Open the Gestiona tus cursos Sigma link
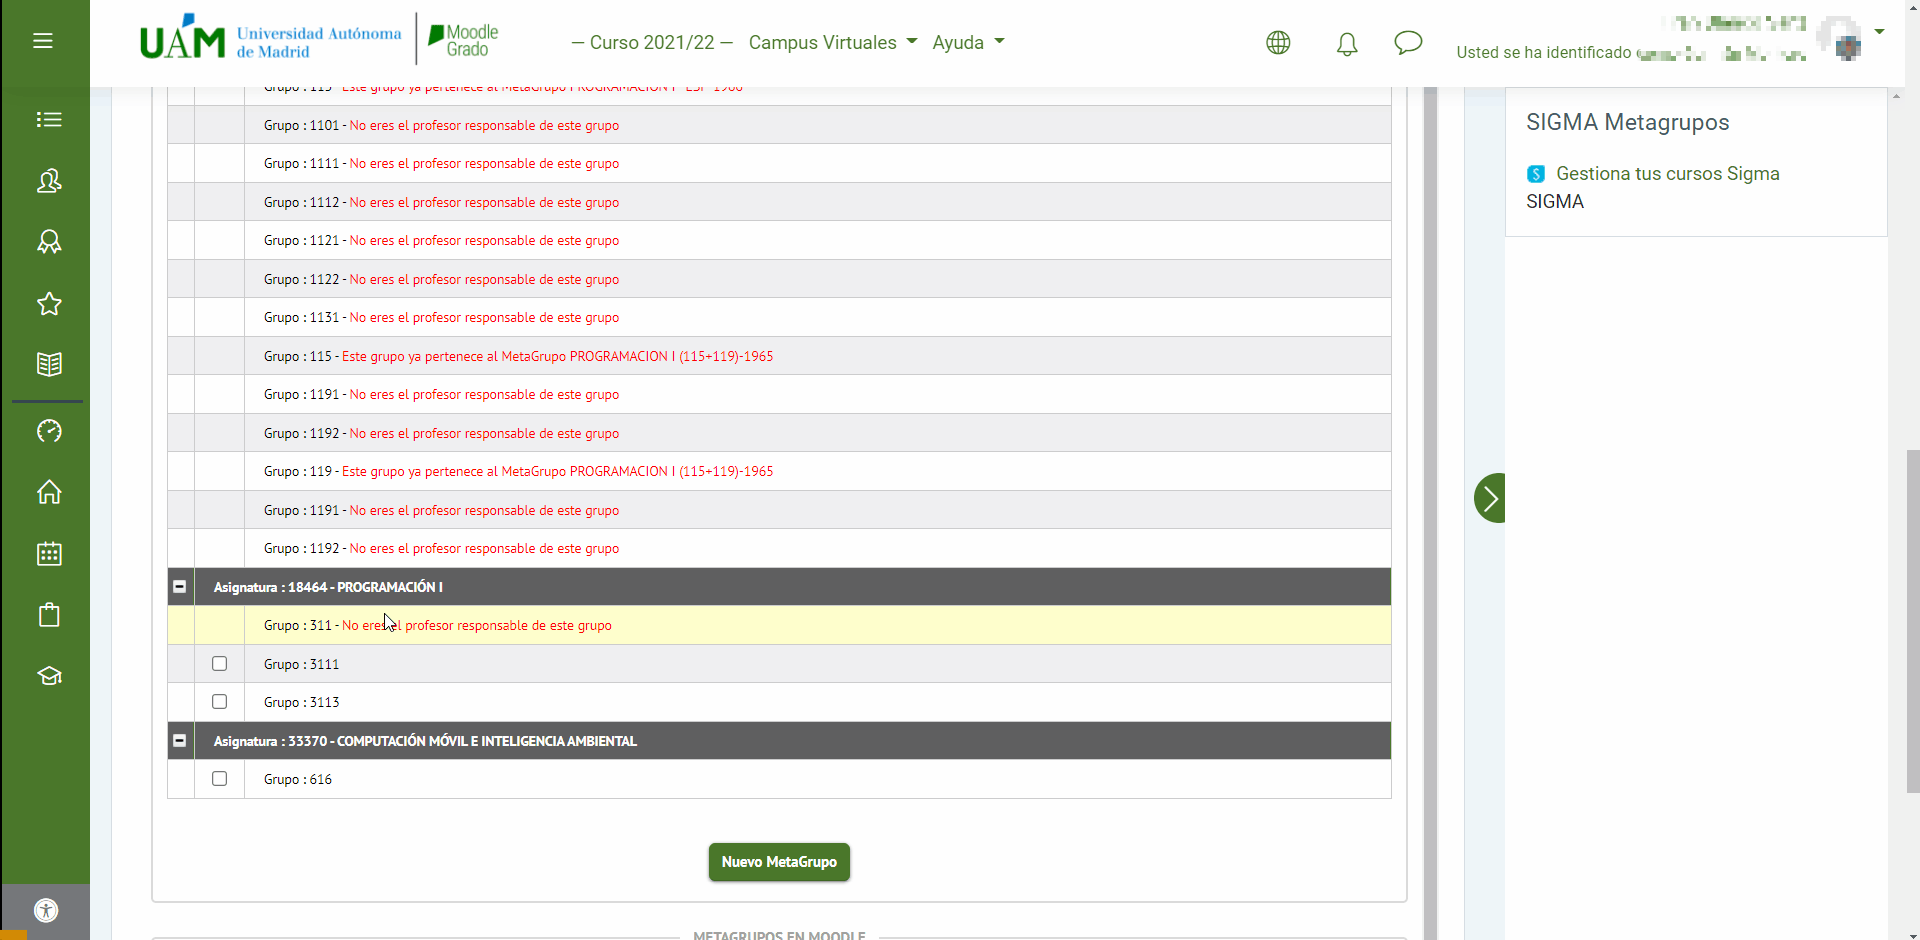Screen dimensions: 1920x940 click(1667, 174)
